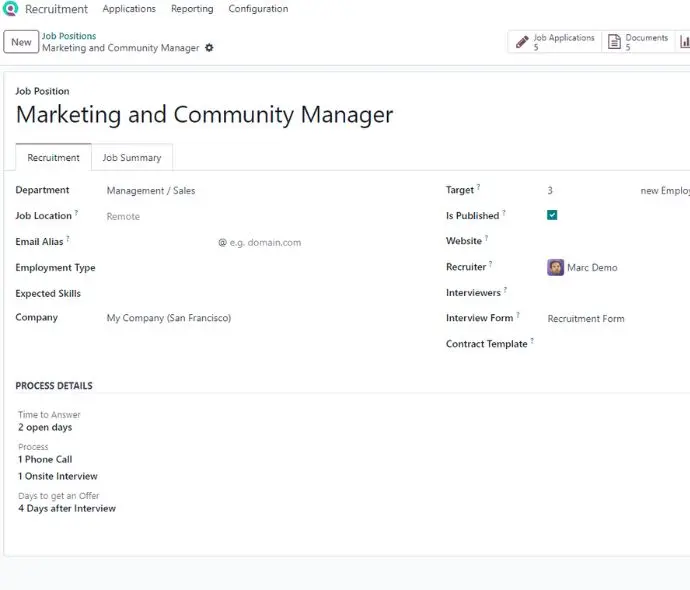Click the Documents page icon
The image size is (690, 590).
(614, 42)
